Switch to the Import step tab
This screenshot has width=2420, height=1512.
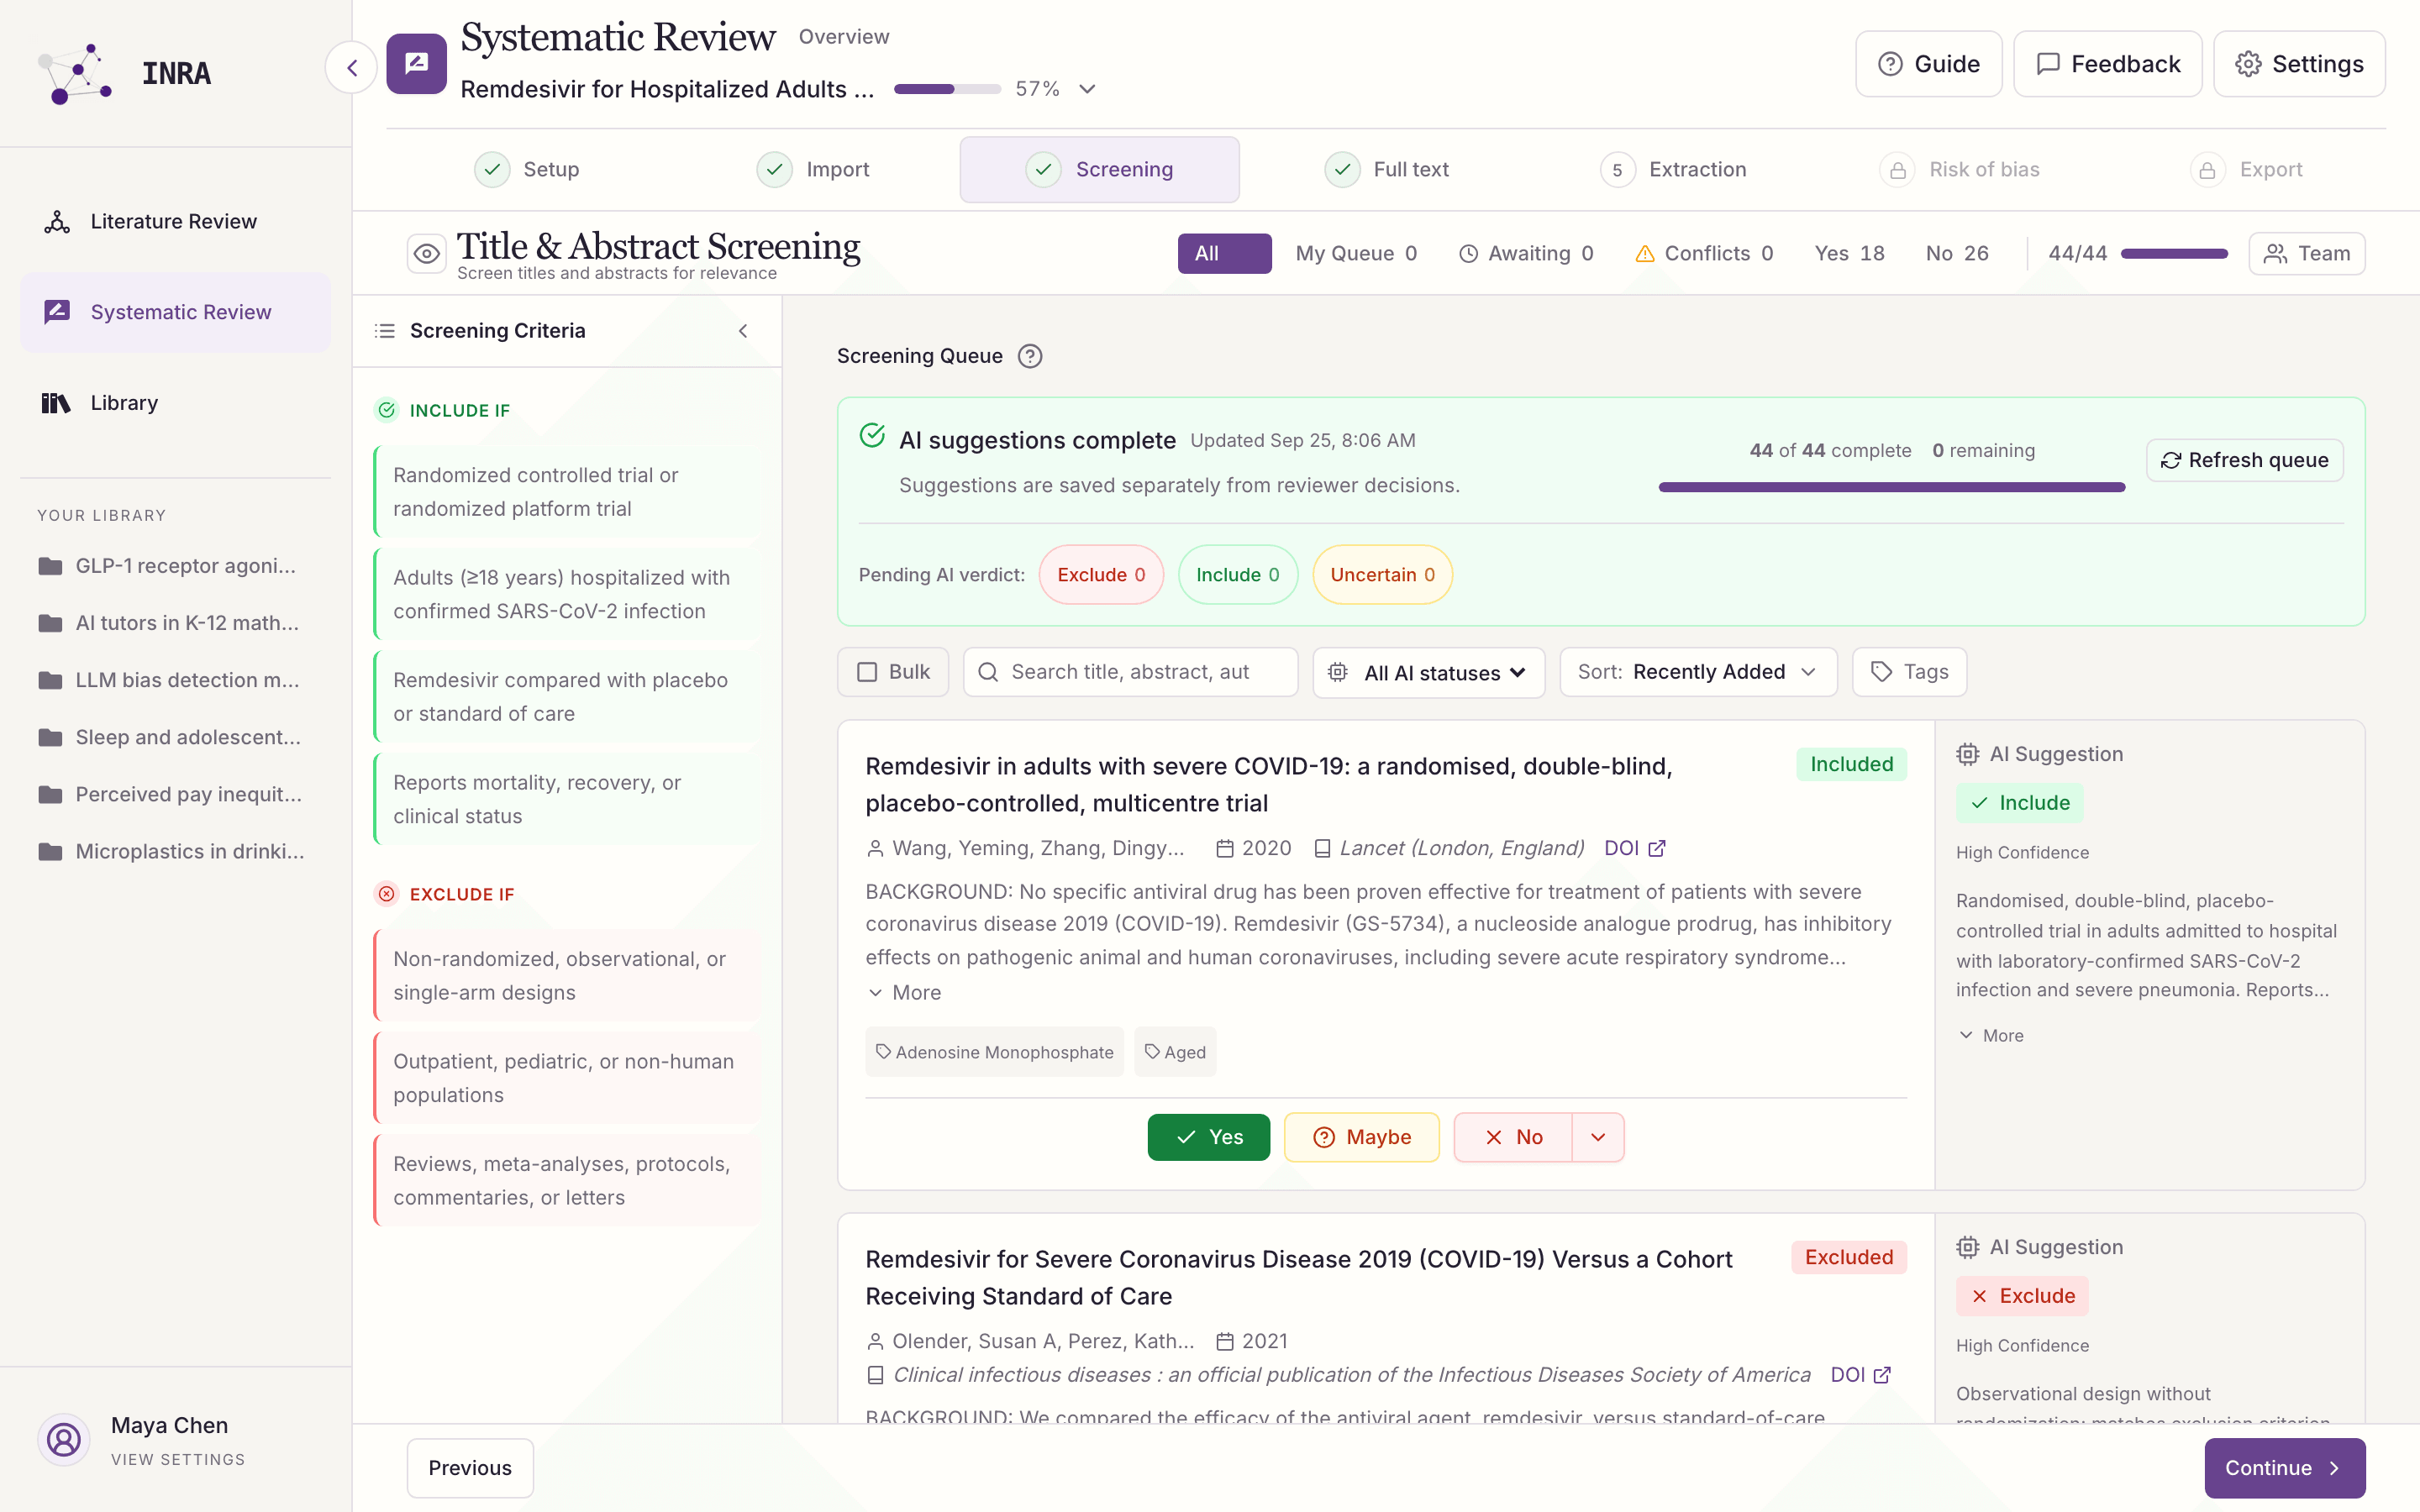(x=813, y=170)
